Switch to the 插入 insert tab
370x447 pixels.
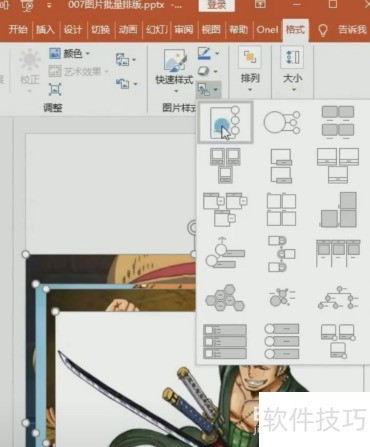tap(45, 29)
